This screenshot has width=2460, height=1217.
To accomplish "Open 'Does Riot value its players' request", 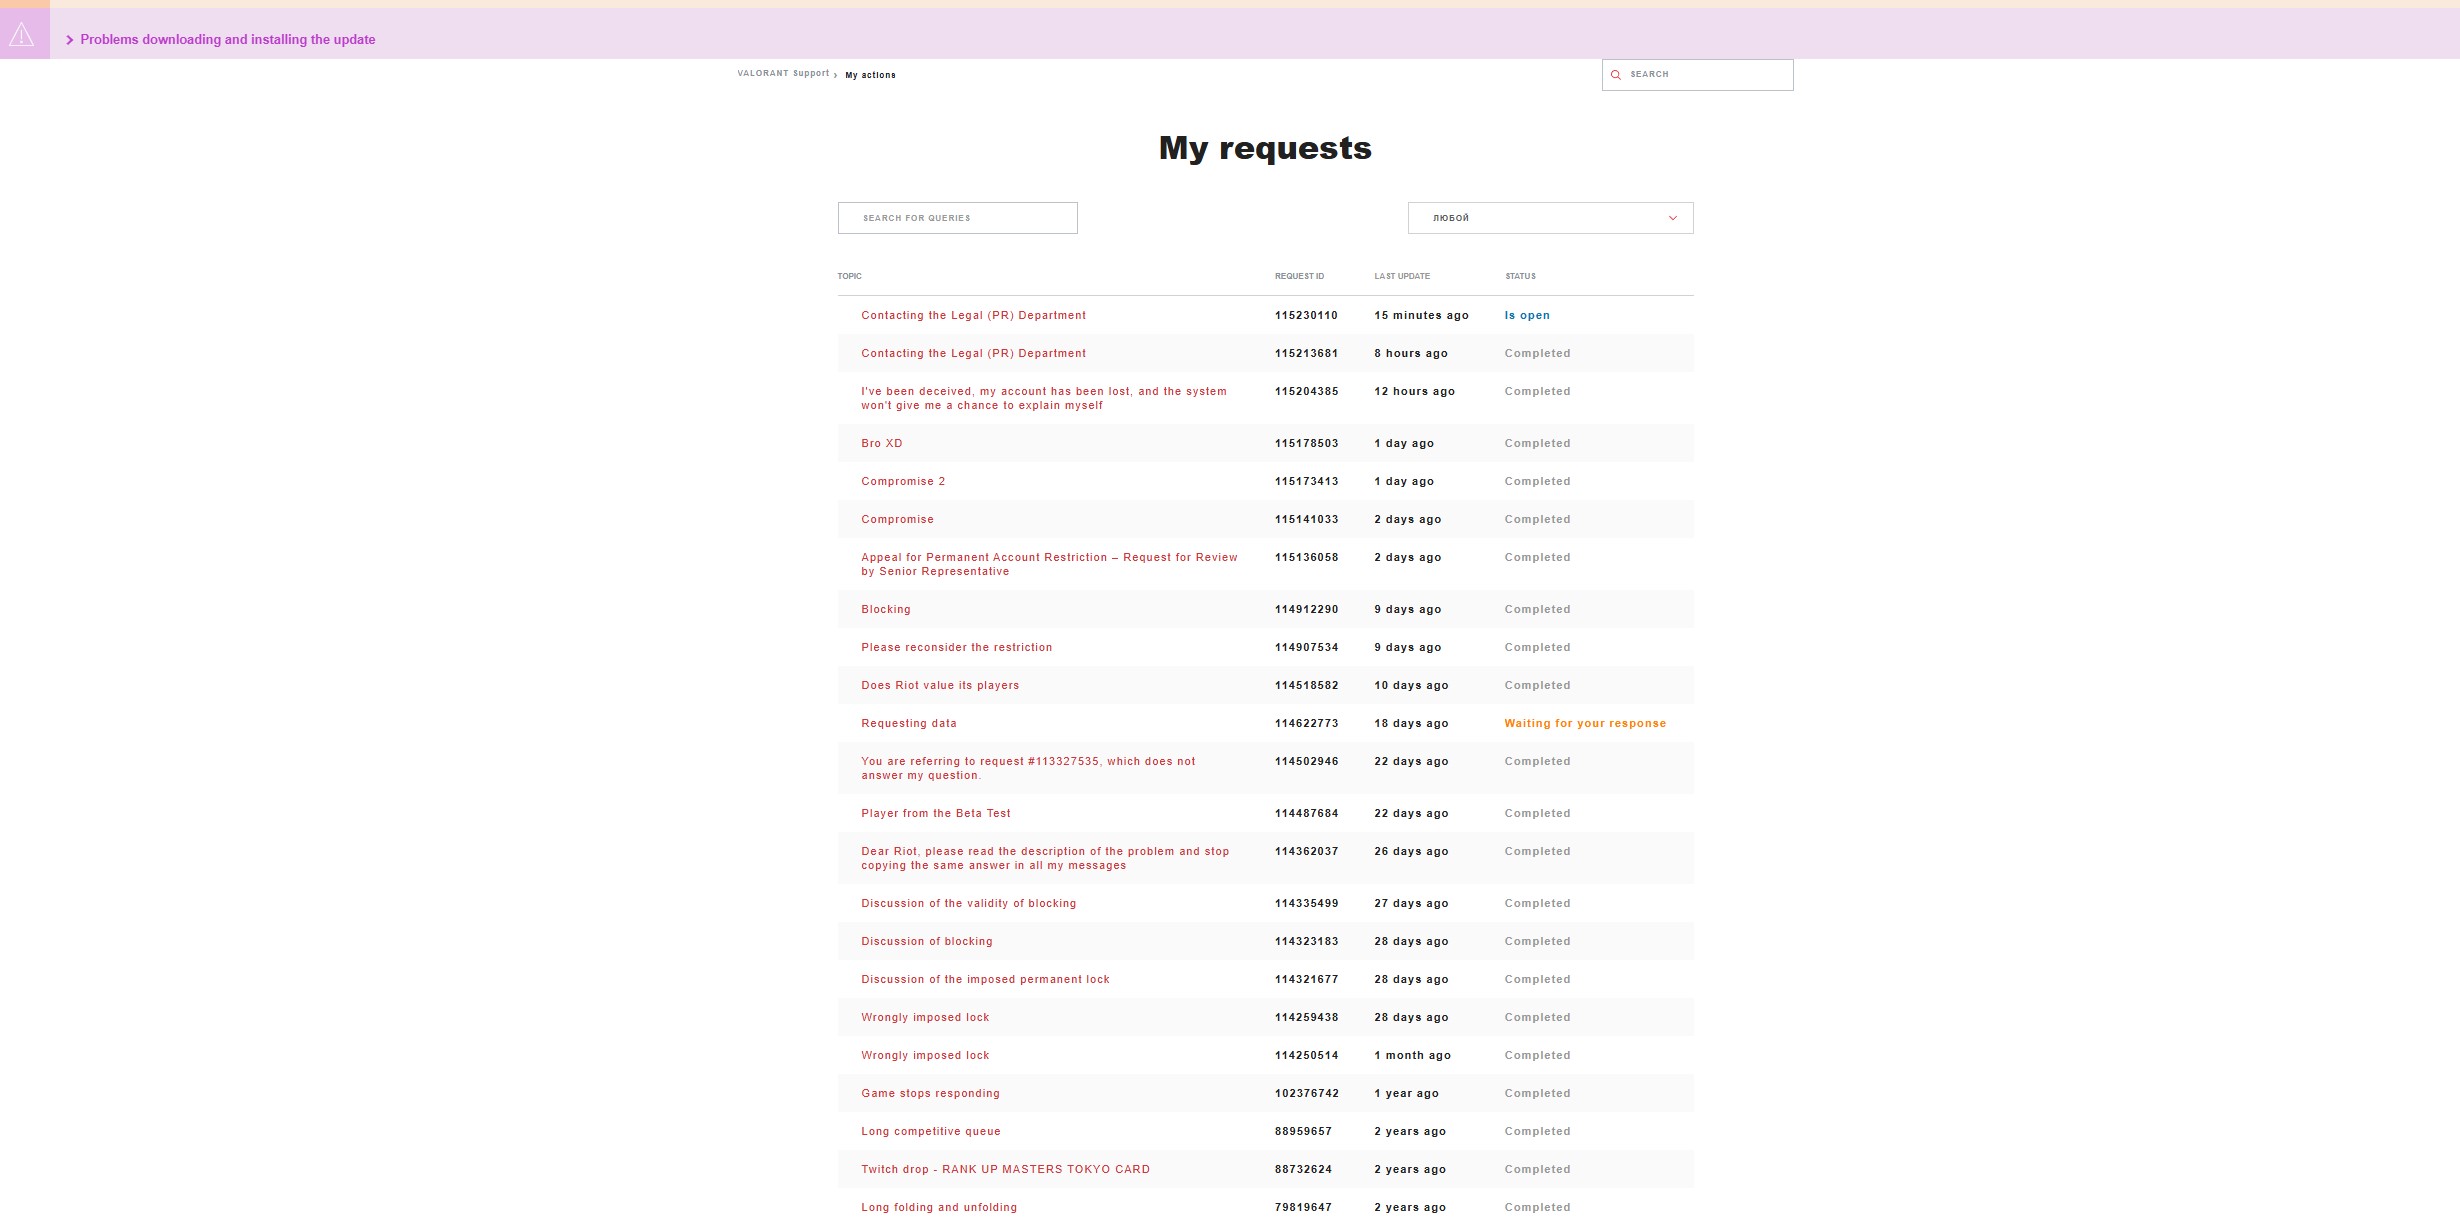I will pos(939,685).
